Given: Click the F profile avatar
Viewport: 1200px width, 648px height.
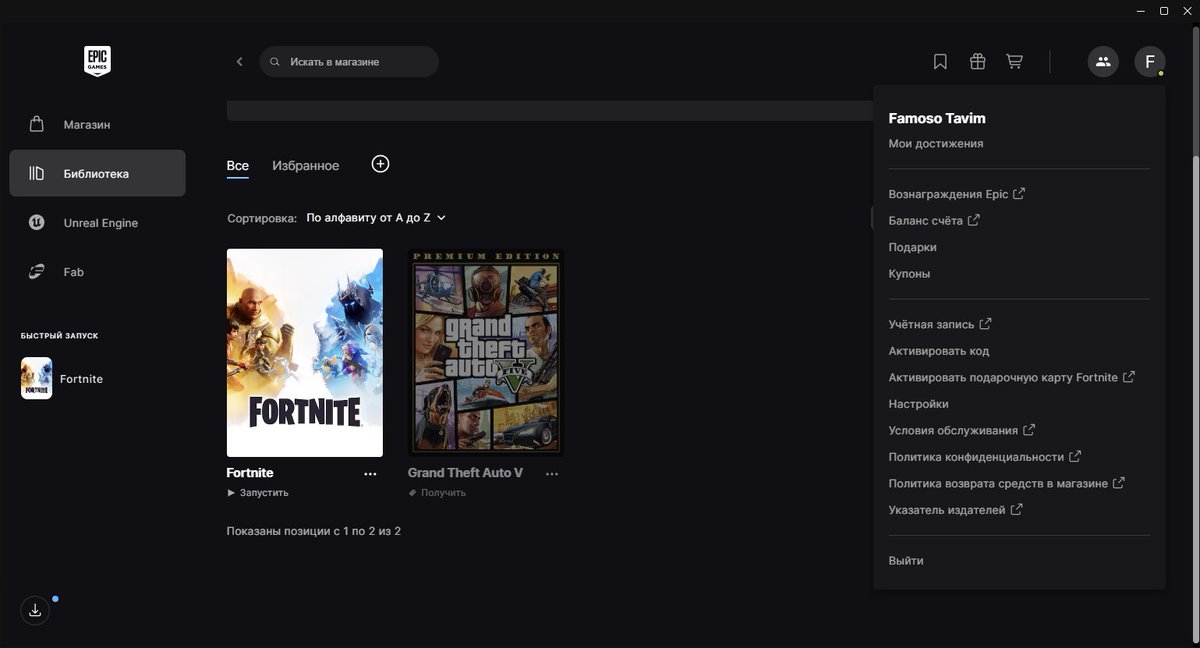Looking at the screenshot, I should click(x=1150, y=62).
